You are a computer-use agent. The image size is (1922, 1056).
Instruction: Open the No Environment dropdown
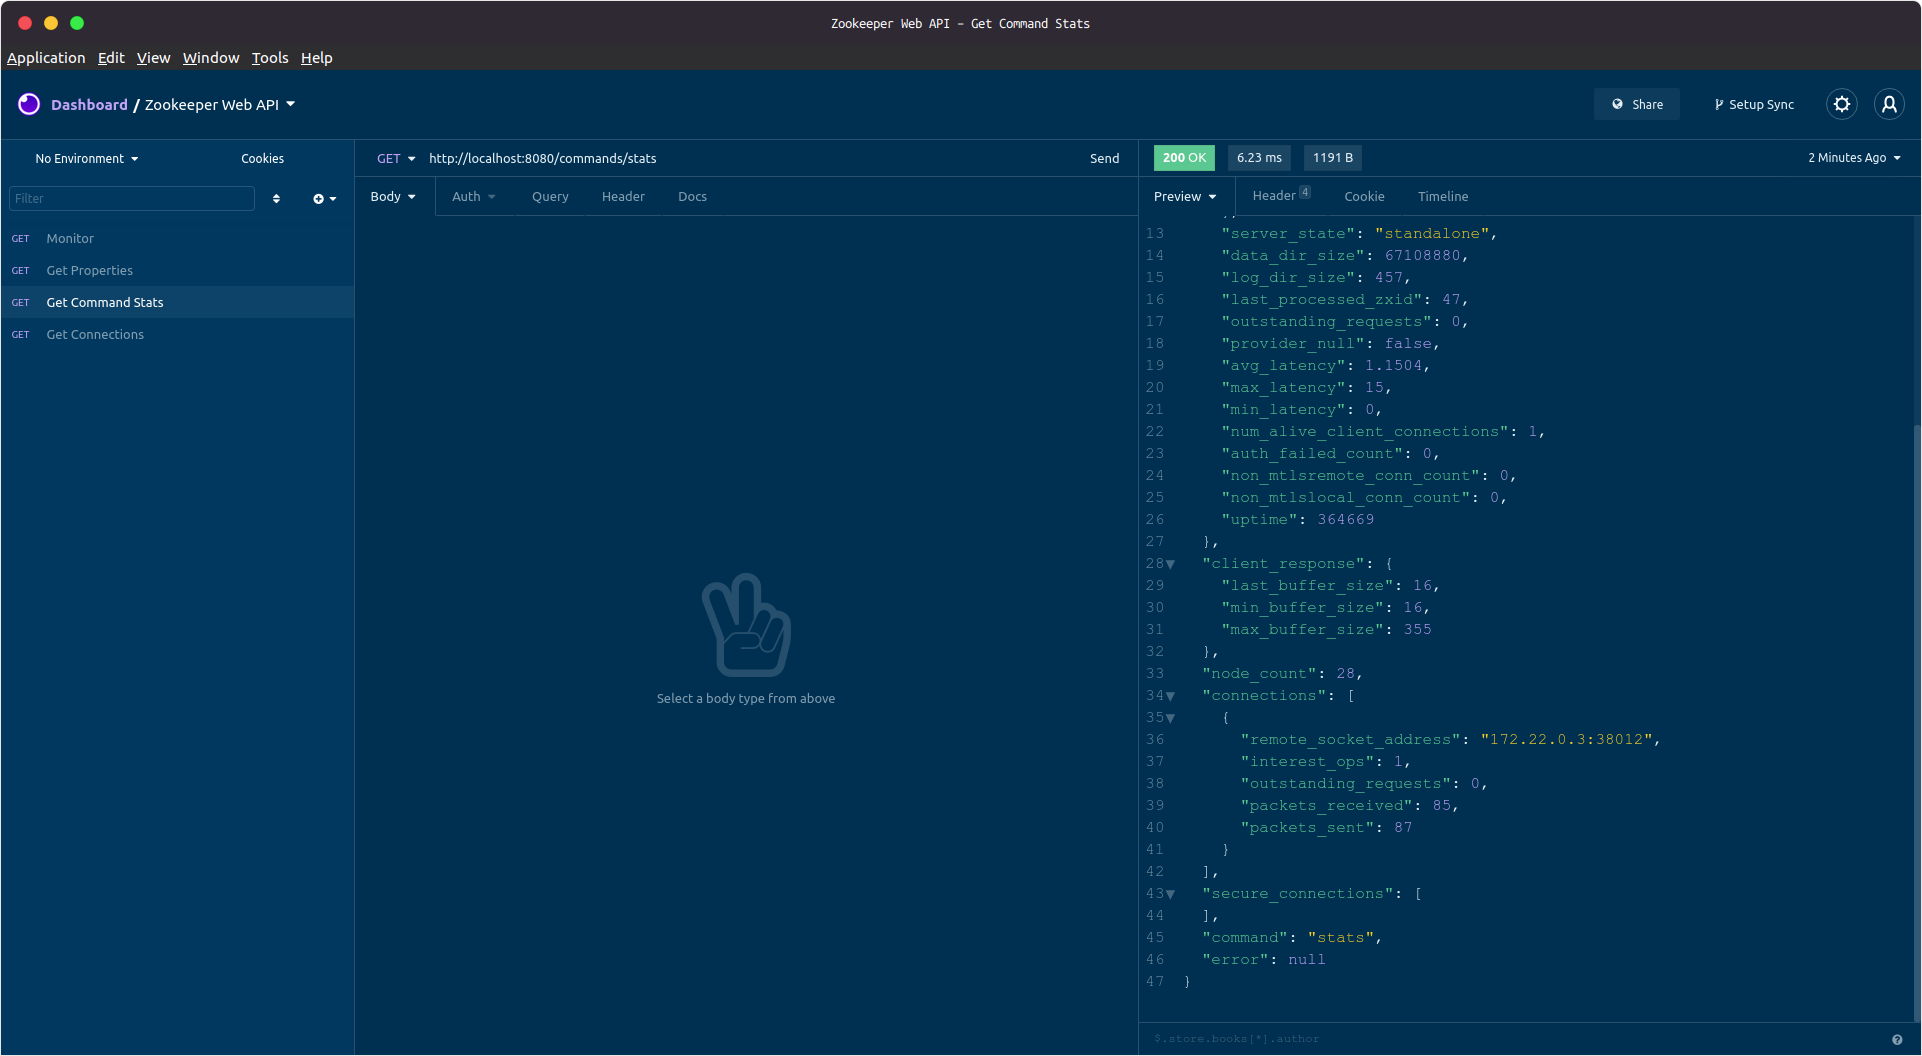click(87, 159)
